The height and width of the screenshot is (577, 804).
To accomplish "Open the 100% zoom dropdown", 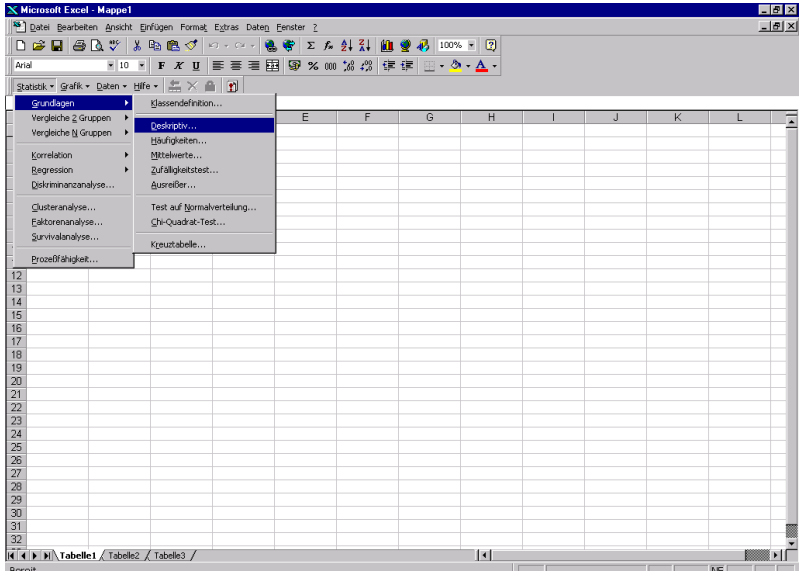I will click(473, 46).
